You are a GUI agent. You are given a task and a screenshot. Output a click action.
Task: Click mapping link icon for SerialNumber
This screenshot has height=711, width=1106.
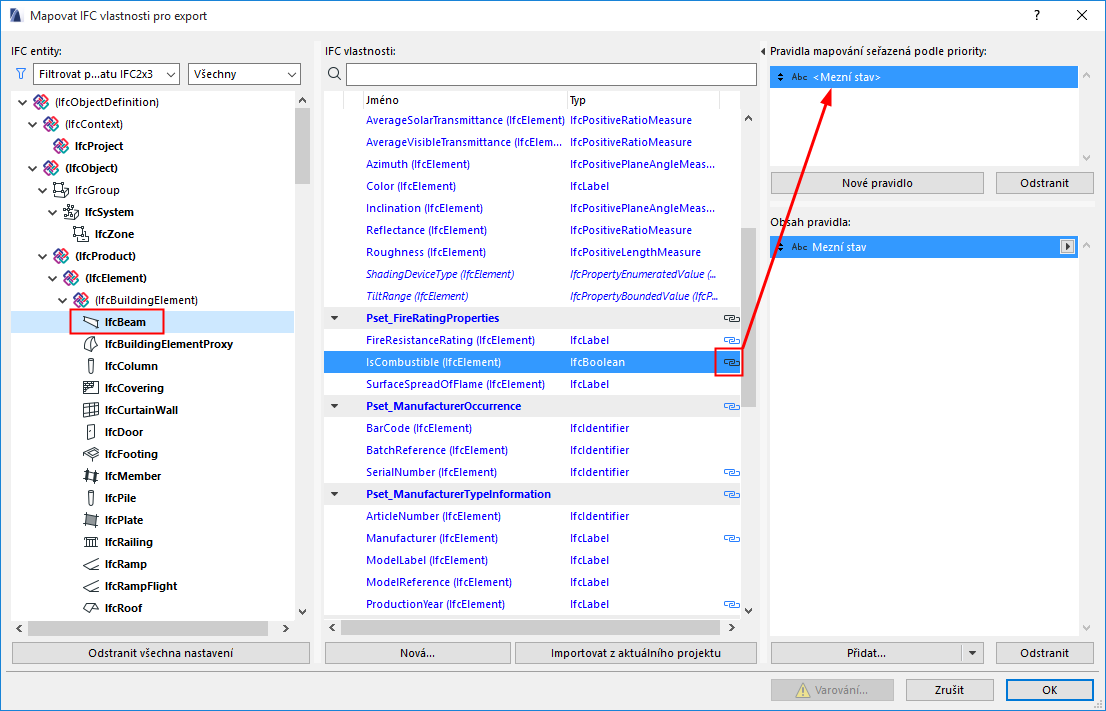pos(731,472)
